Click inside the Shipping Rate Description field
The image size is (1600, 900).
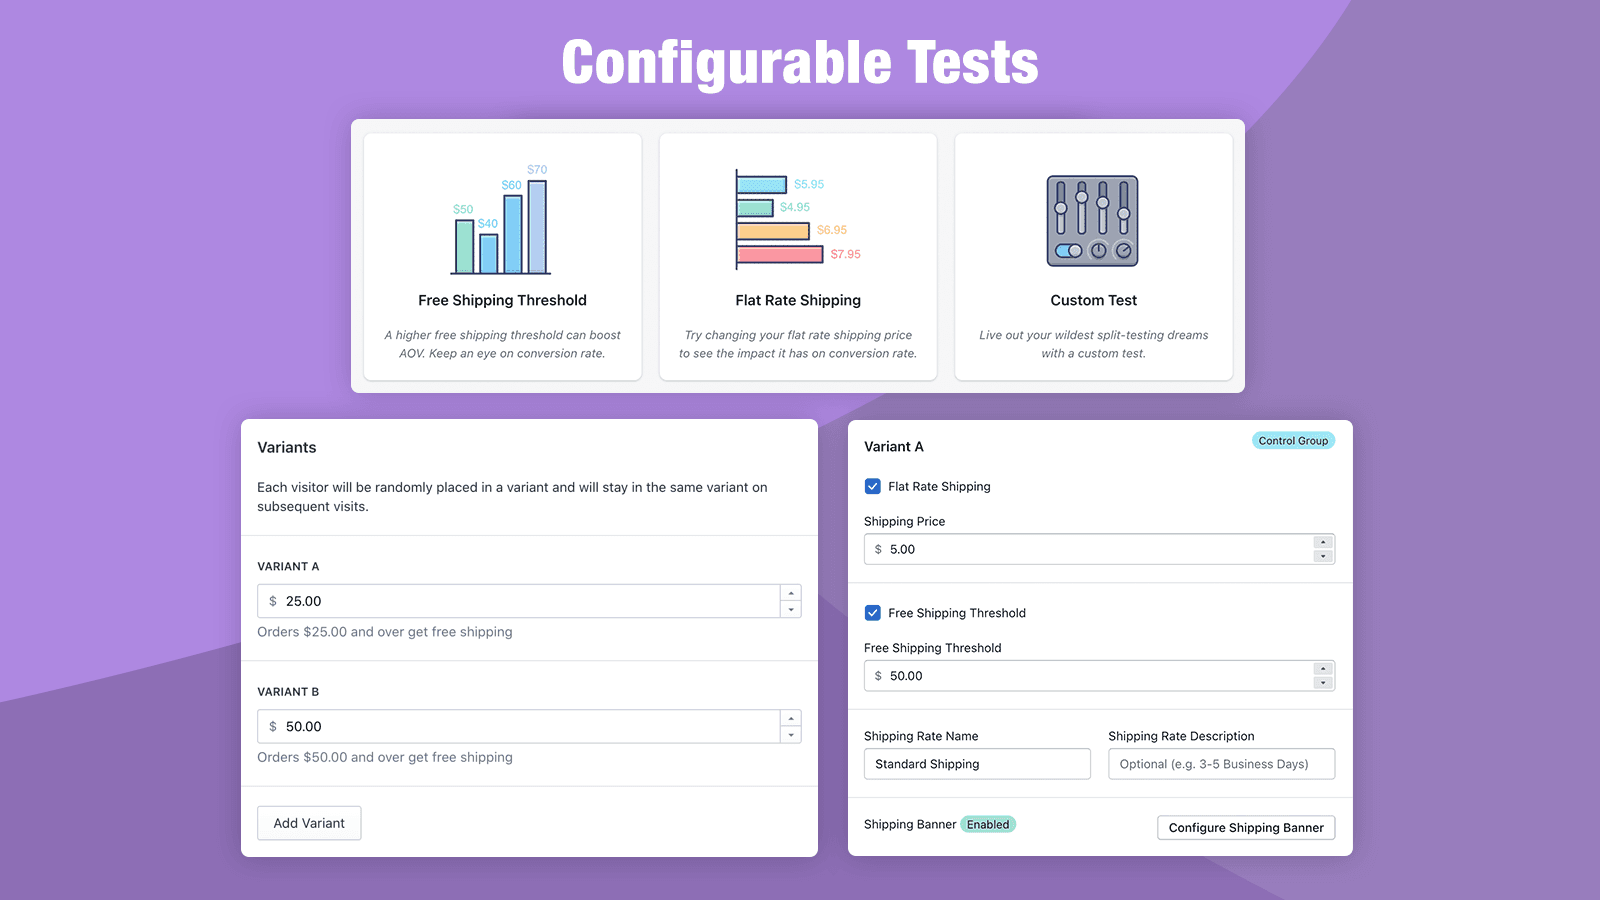click(1220, 763)
